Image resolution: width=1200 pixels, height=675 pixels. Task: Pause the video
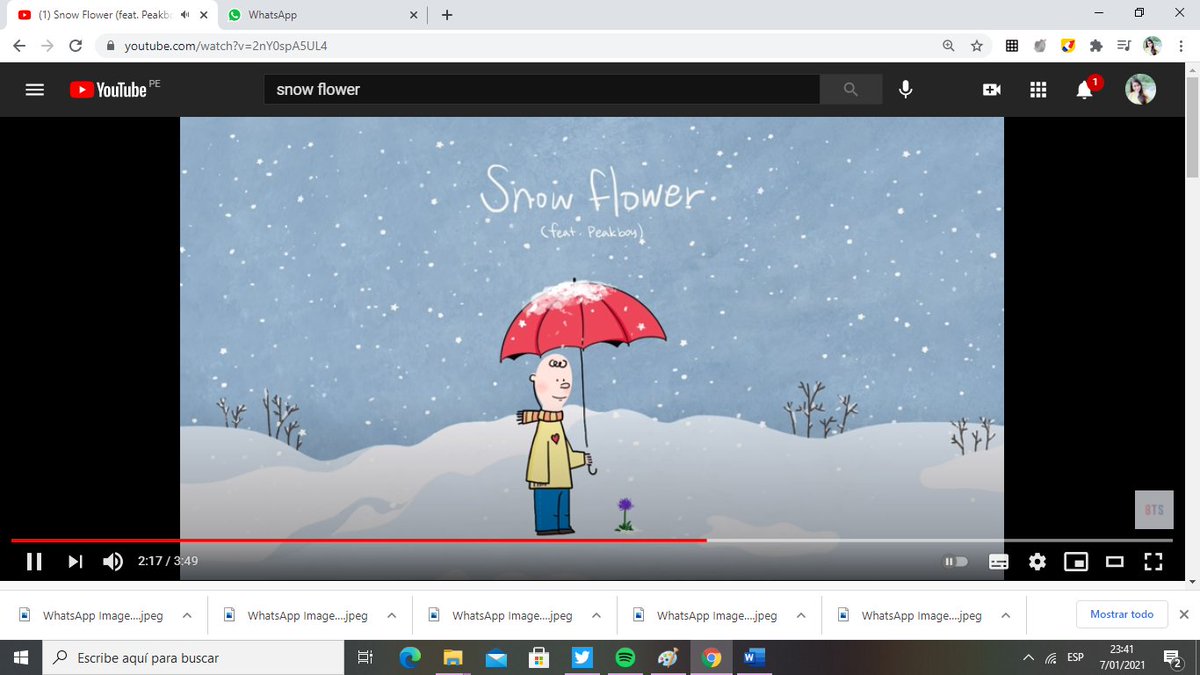tap(34, 561)
